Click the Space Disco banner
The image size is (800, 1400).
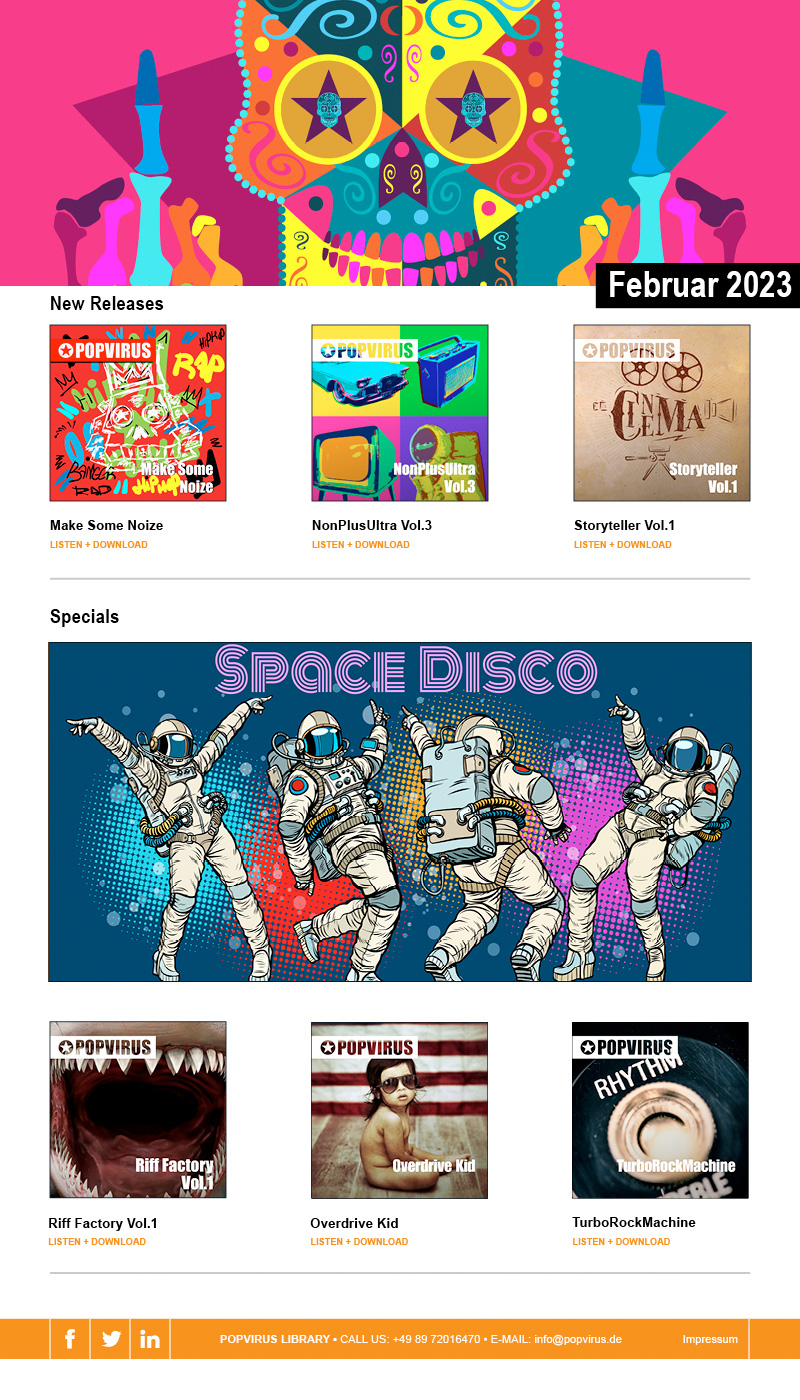(400, 812)
